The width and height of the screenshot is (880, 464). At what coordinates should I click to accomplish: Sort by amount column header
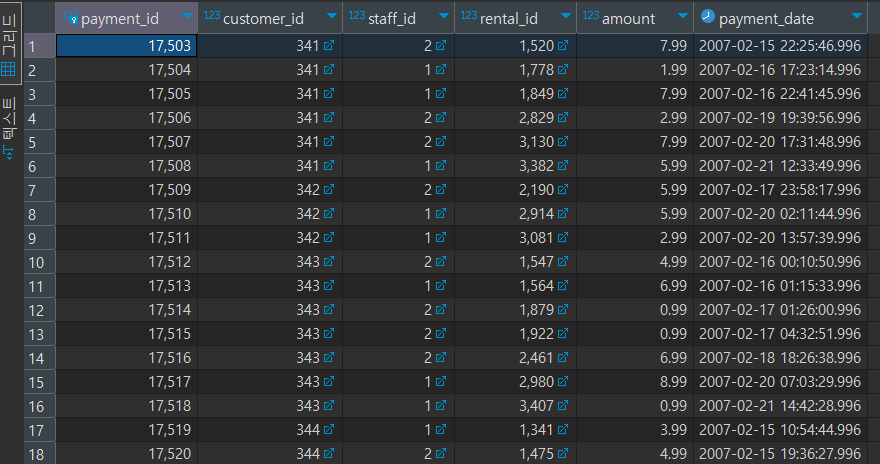point(628,19)
